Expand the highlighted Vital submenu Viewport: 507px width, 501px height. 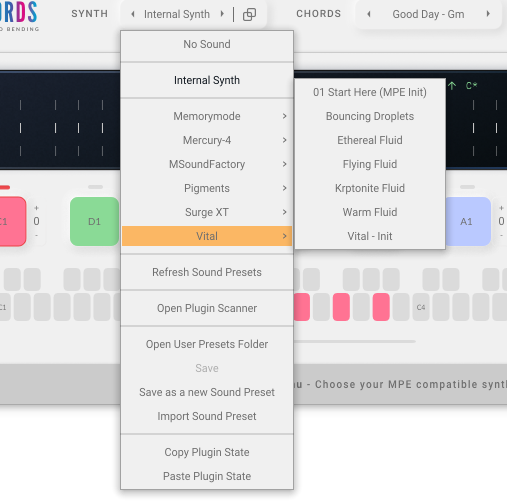[x=207, y=236]
